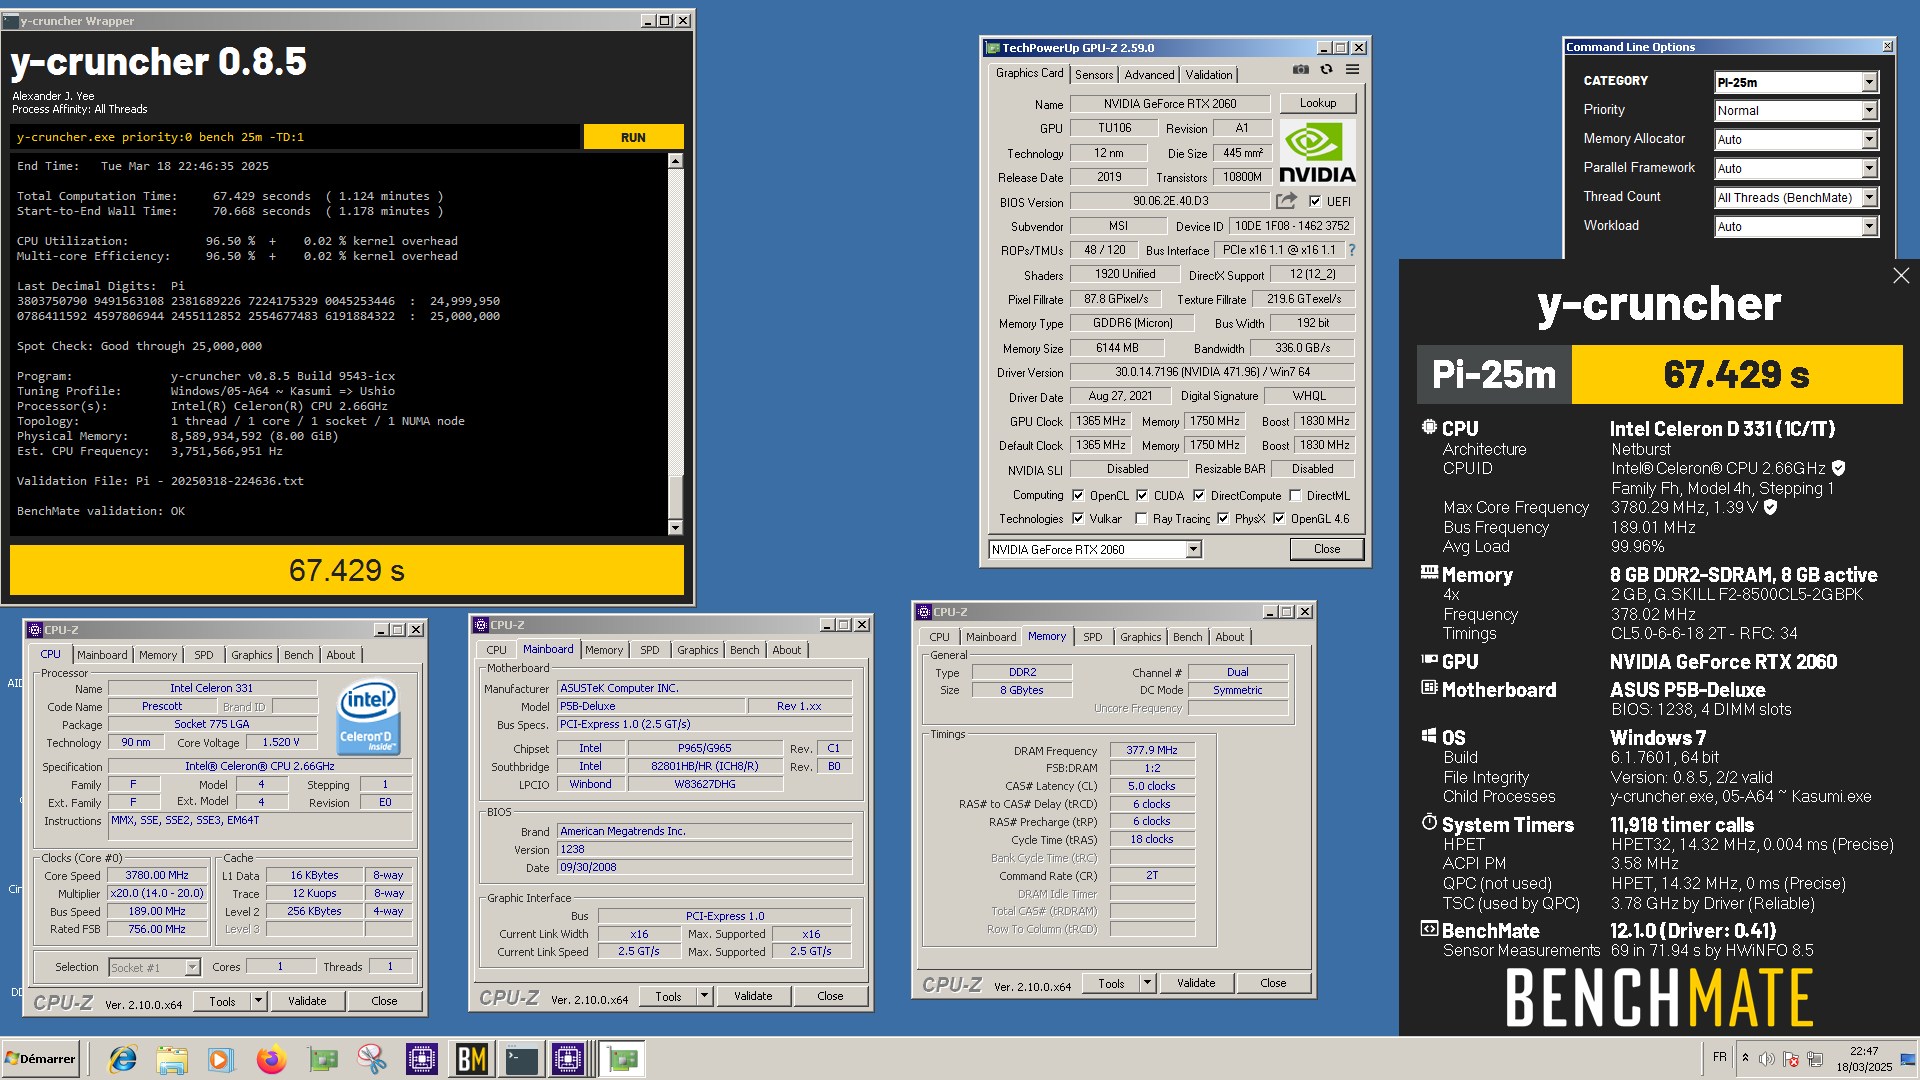Click the Close button in GPU-Z

(1327, 549)
